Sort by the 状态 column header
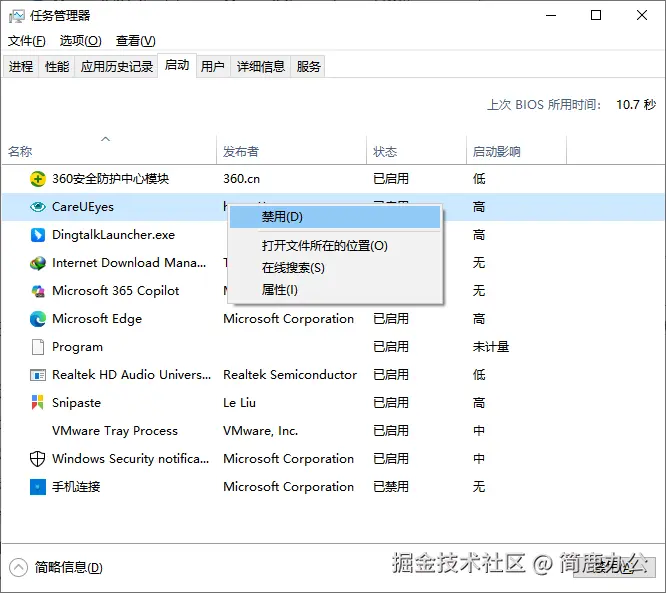666x593 pixels. pyautogui.click(x=417, y=152)
